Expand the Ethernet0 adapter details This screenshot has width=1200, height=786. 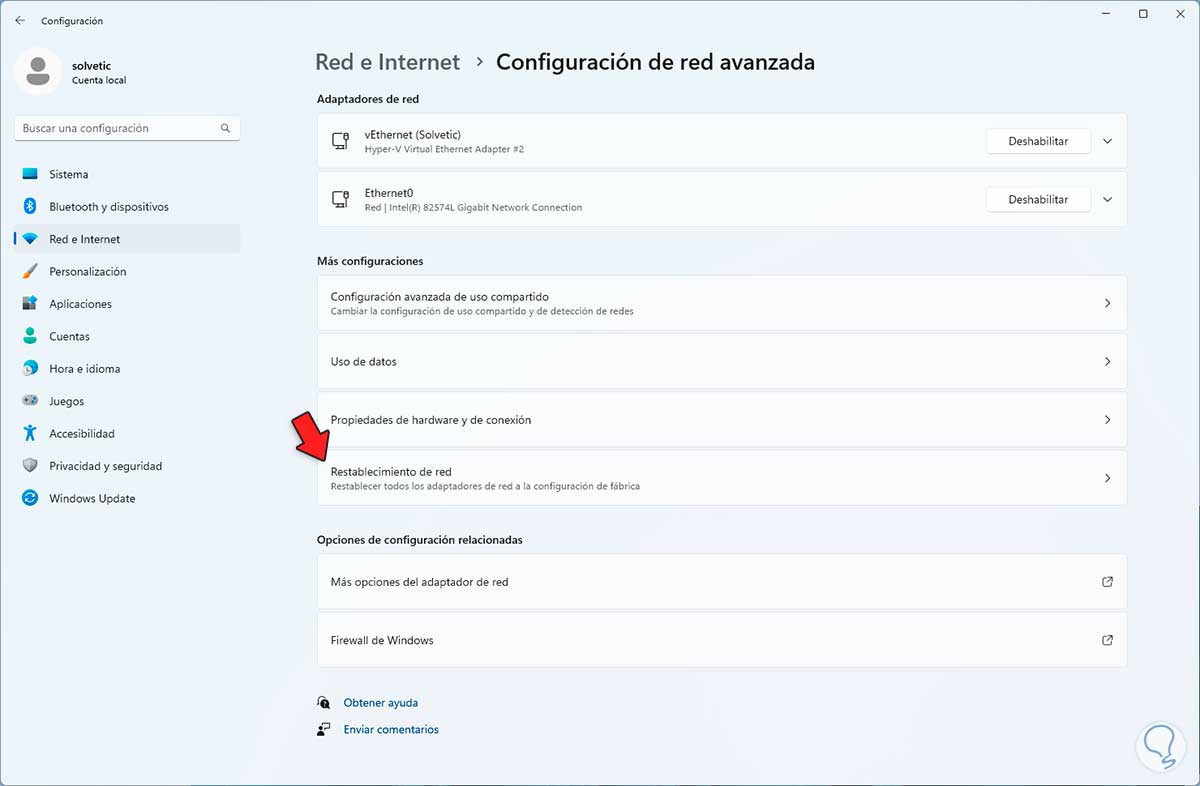1107,200
